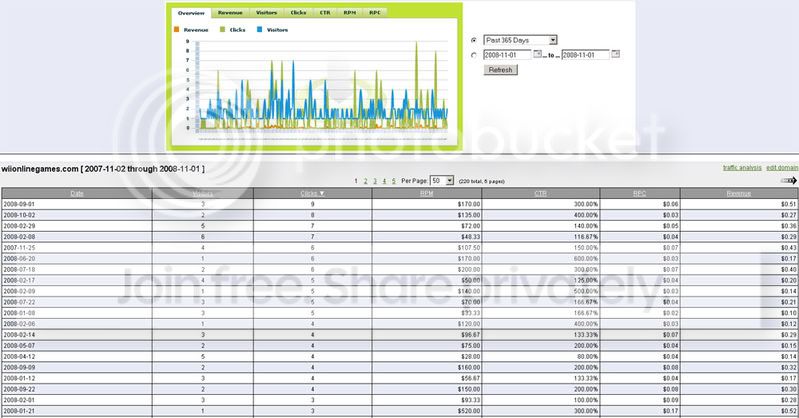The height and width of the screenshot is (418, 799).
Task: Sort by the Clicks column header
Action: (x=312, y=193)
